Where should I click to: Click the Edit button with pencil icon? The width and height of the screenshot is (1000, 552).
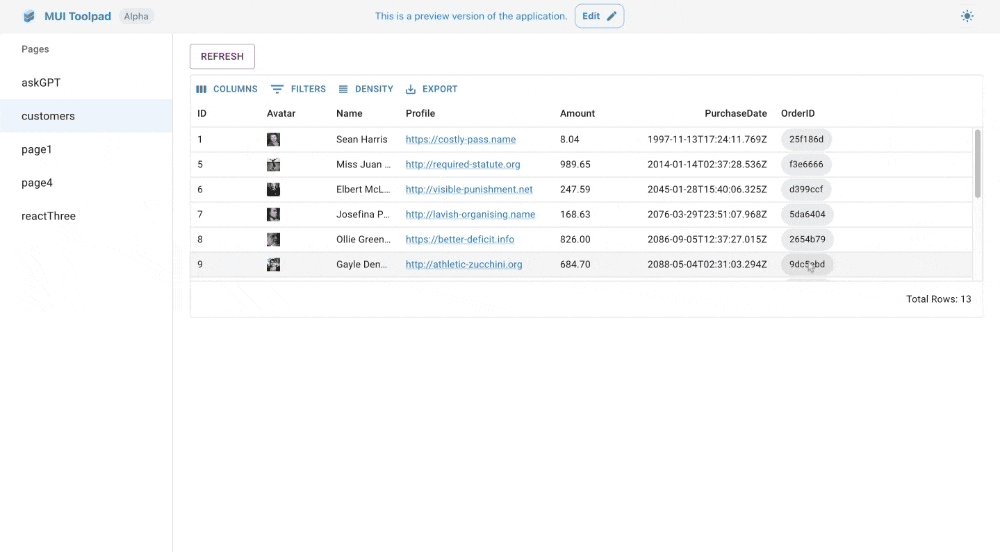(599, 16)
